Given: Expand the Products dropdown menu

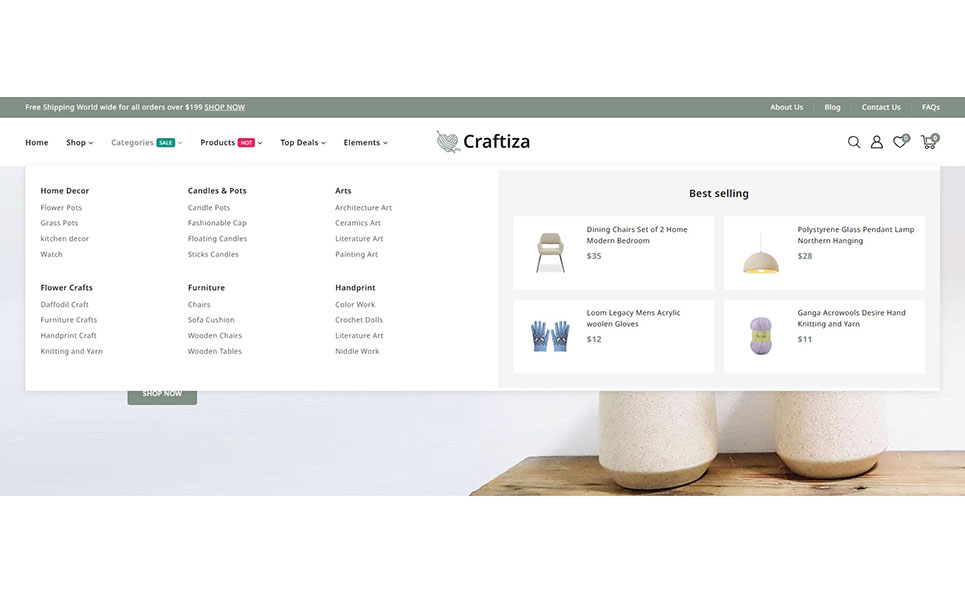Looking at the screenshot, I should click(x=230, y=143).
